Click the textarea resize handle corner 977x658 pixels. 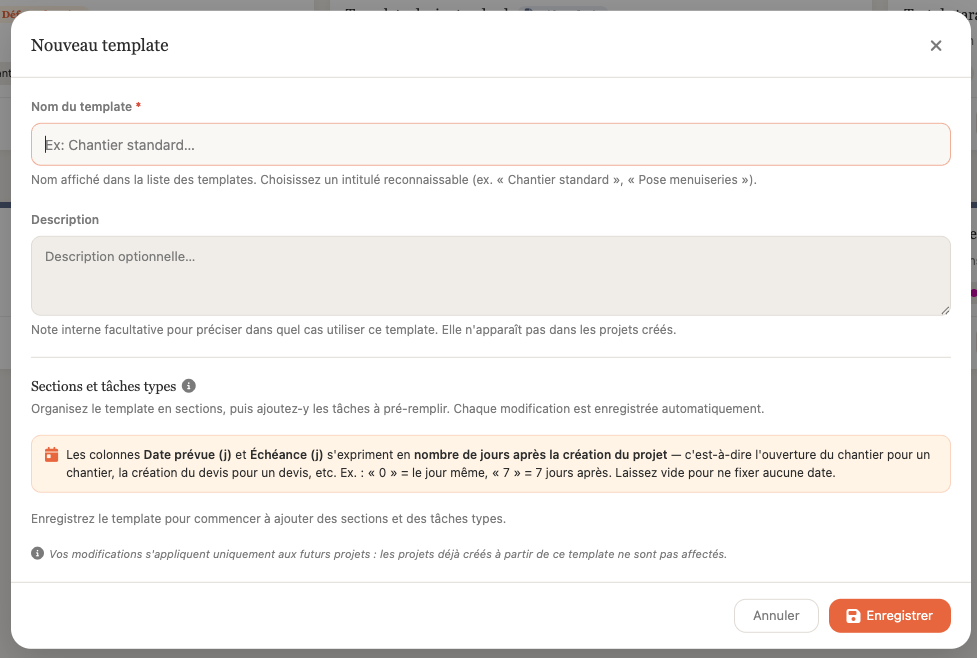point(945,310)
